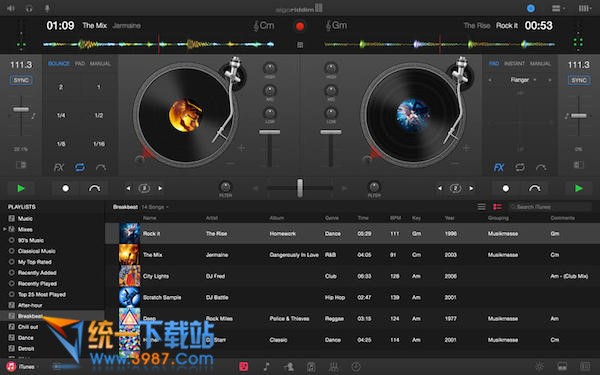Start recording with the red record button
The width and height of the screenshot is (600, 375).
click(x=300, y=26)
